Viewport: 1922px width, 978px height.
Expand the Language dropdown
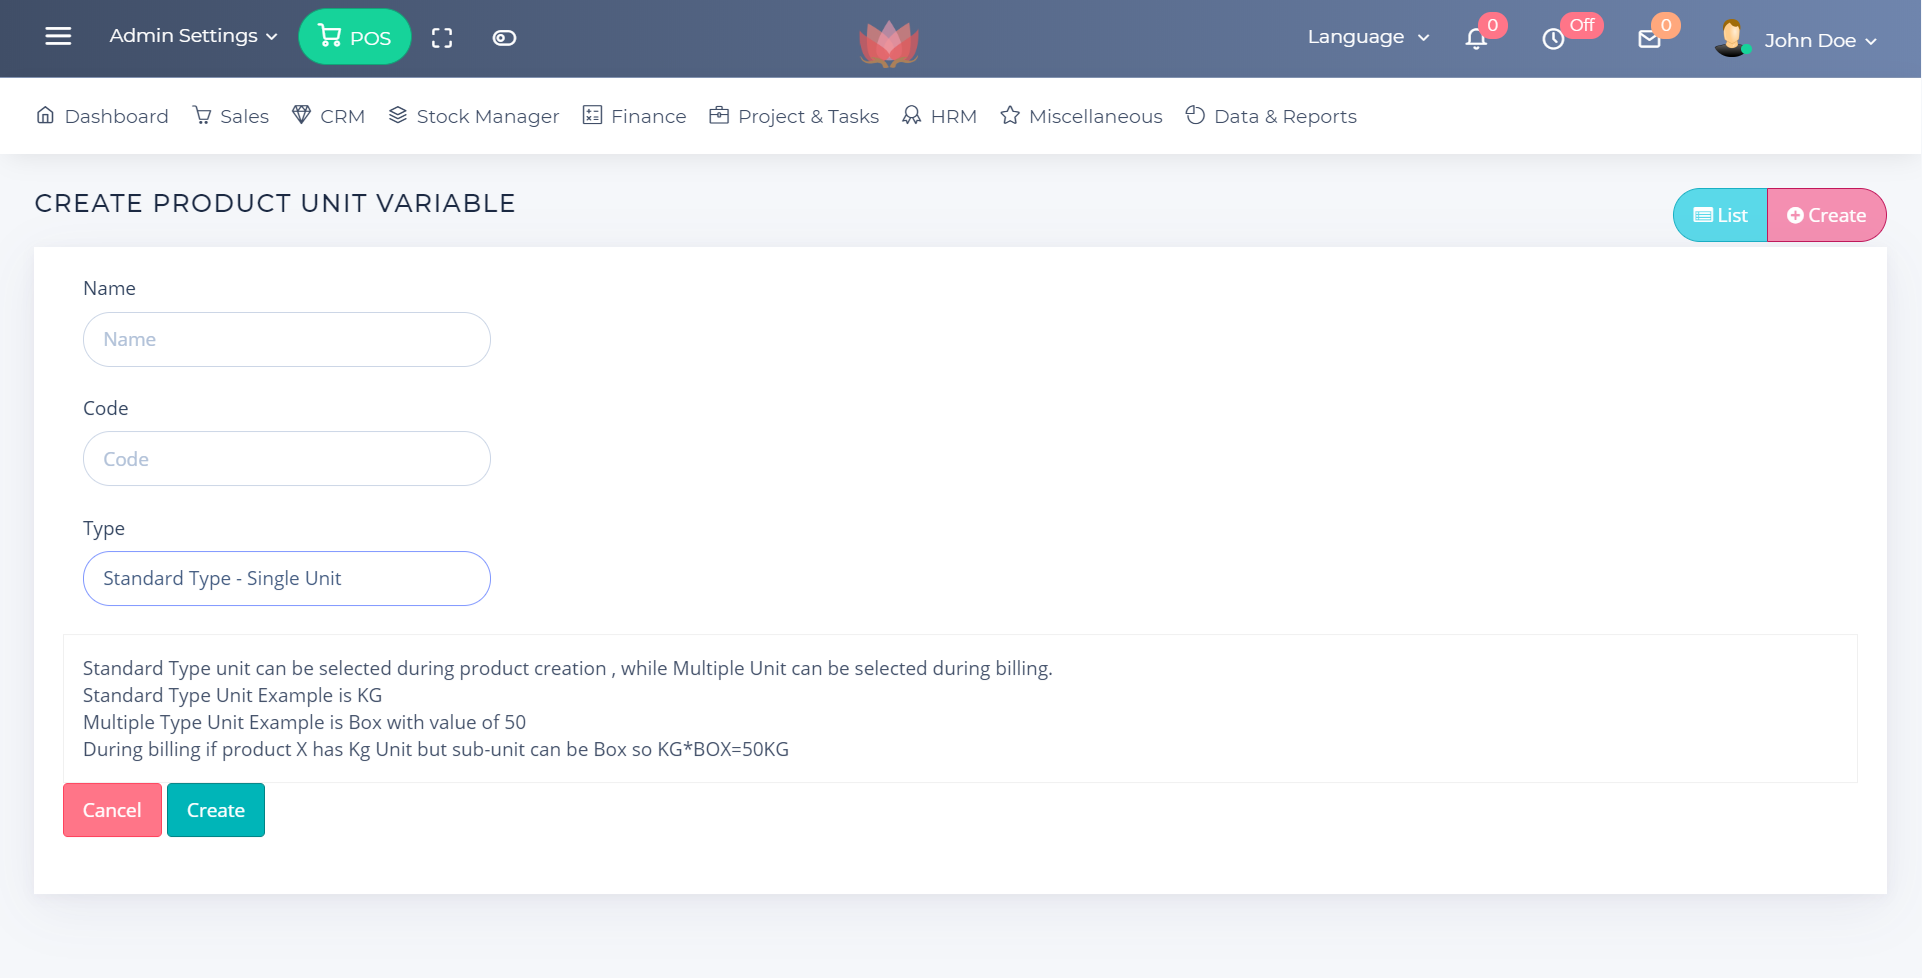click(x=1367, y=37)
